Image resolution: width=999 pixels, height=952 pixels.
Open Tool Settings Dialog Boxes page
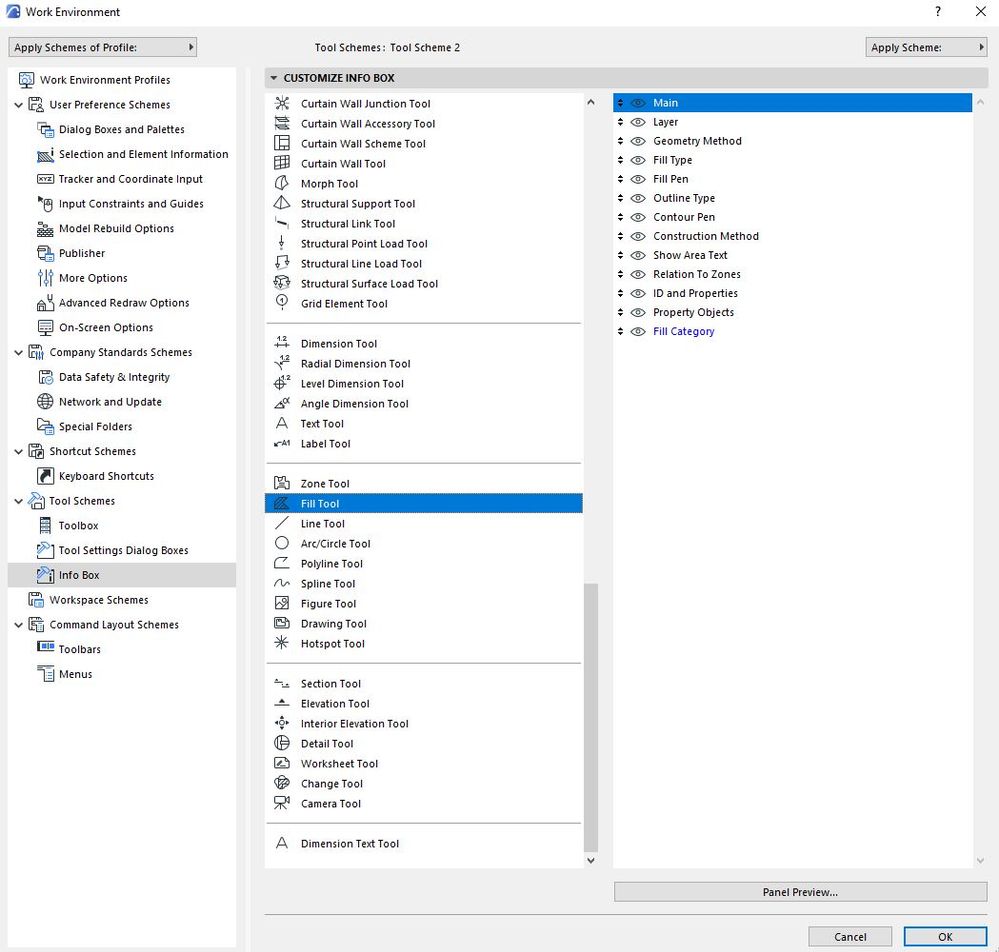pos(123,550)
